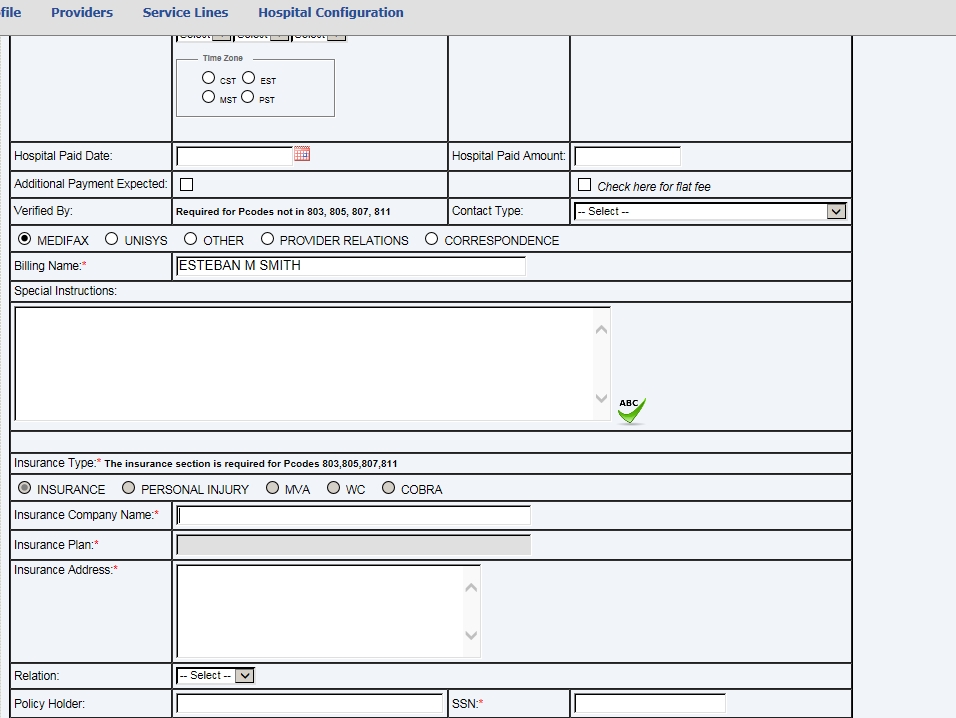Focus the Hospital Paid Amount field
Viewport: 956px width, 718px height.
click(627, 156)
